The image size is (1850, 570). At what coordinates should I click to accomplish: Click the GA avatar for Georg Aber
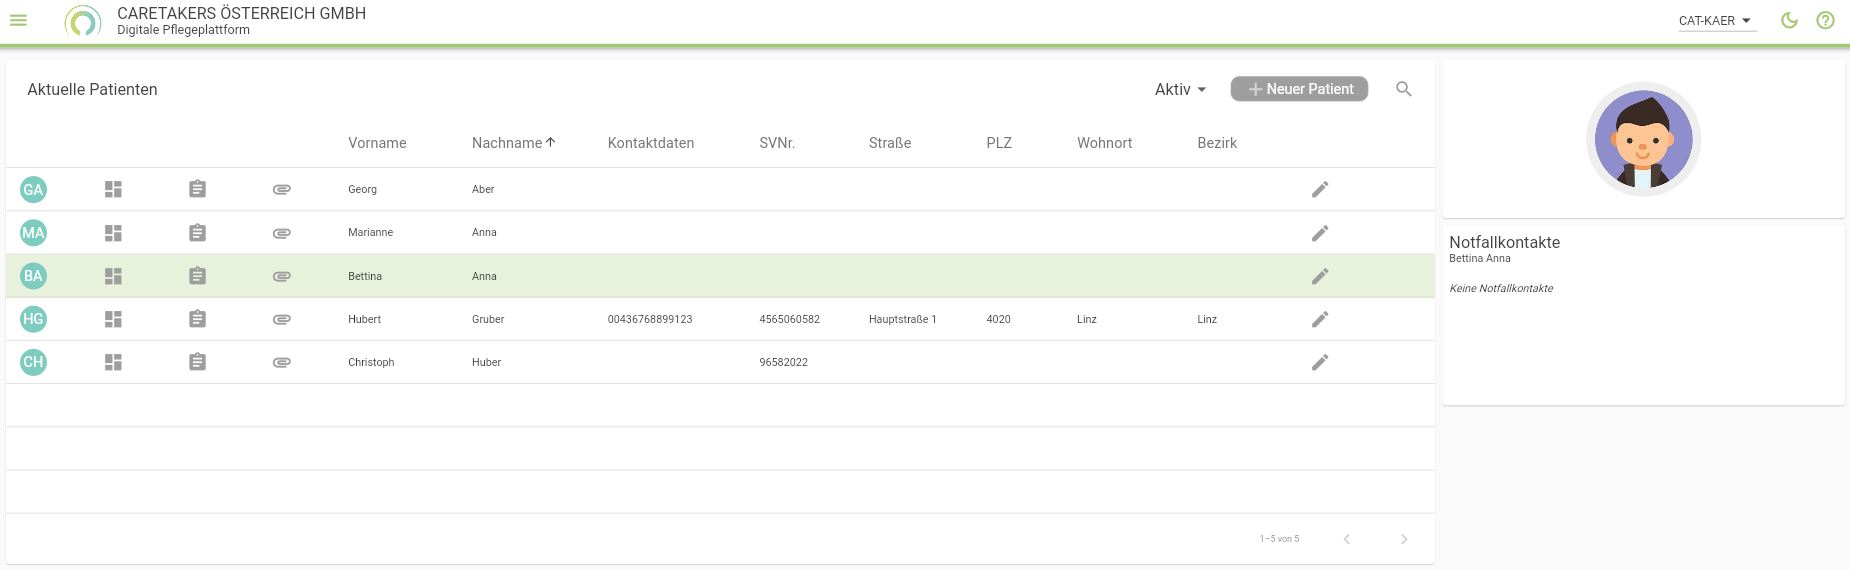[x=33, y=189]
